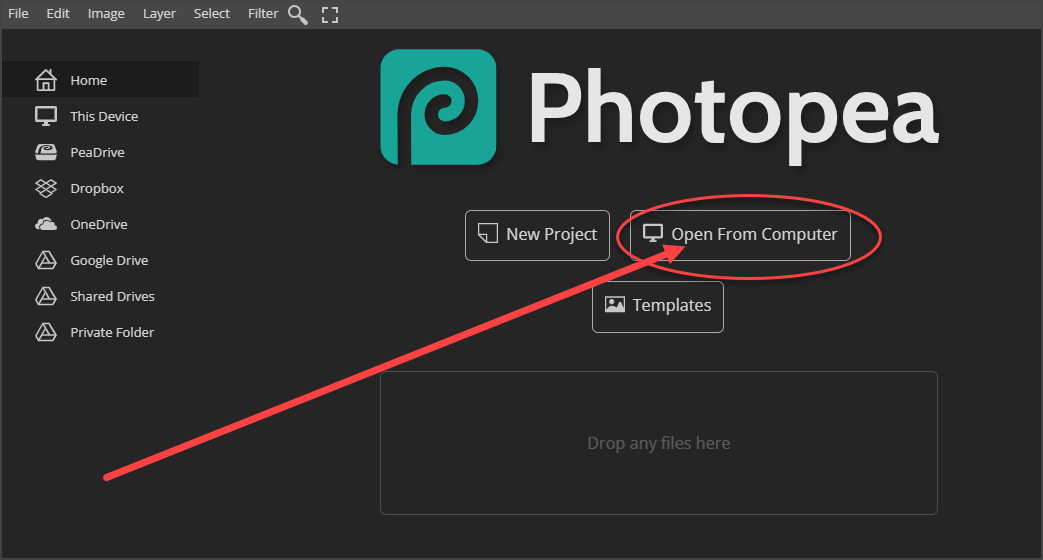Open the Image menu
This screenshot has width=1043, height=560.
coord(106,13)
